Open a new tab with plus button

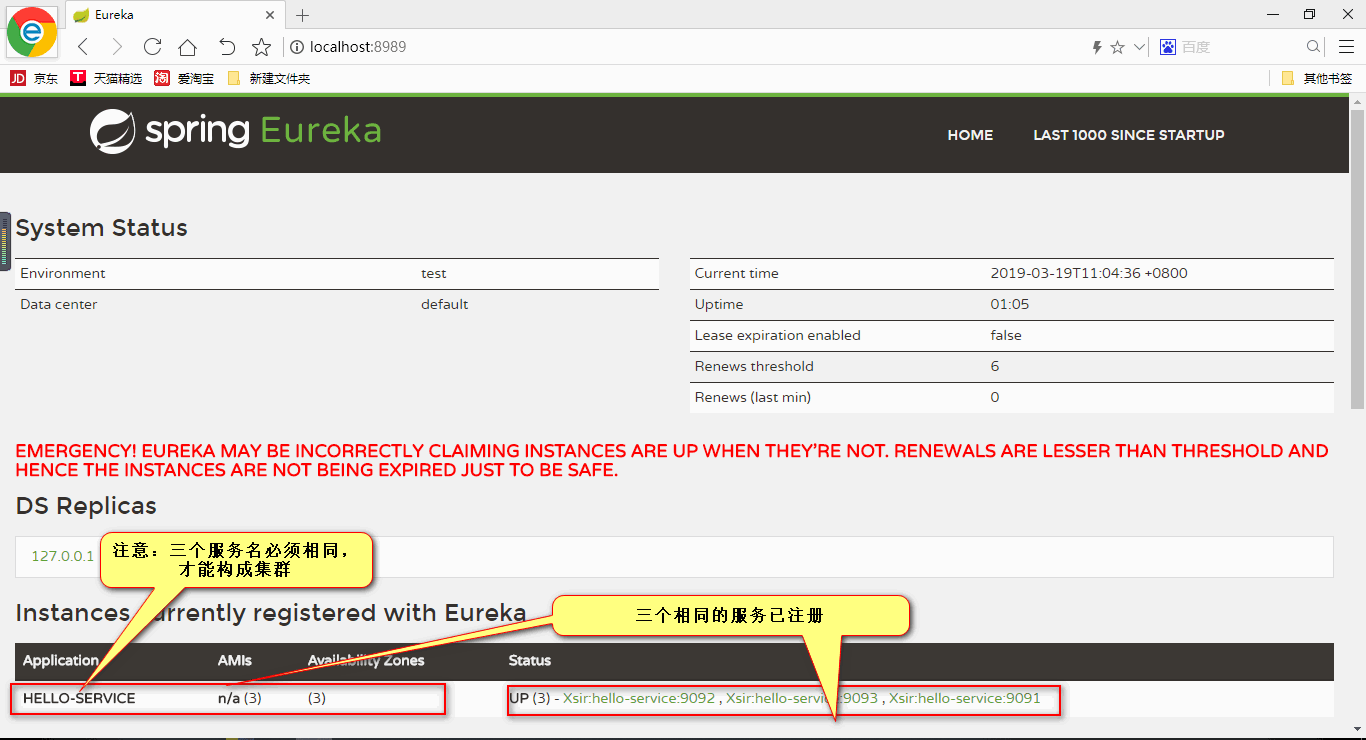303,15
